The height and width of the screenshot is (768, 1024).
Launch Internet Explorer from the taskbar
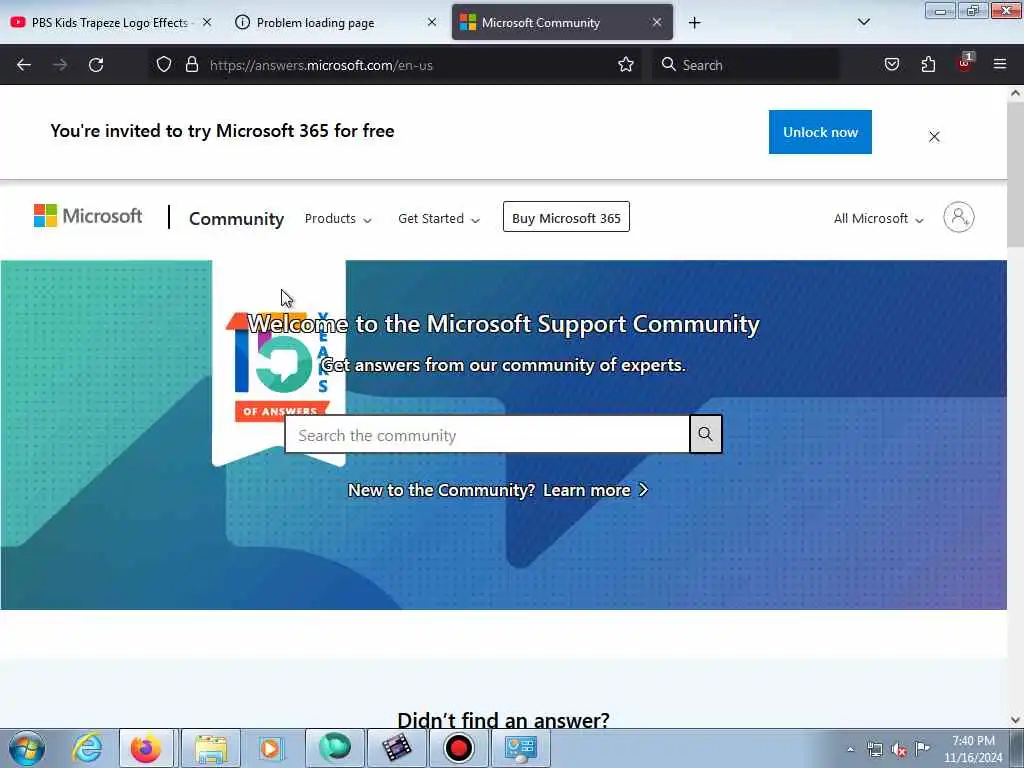[87, 748]
